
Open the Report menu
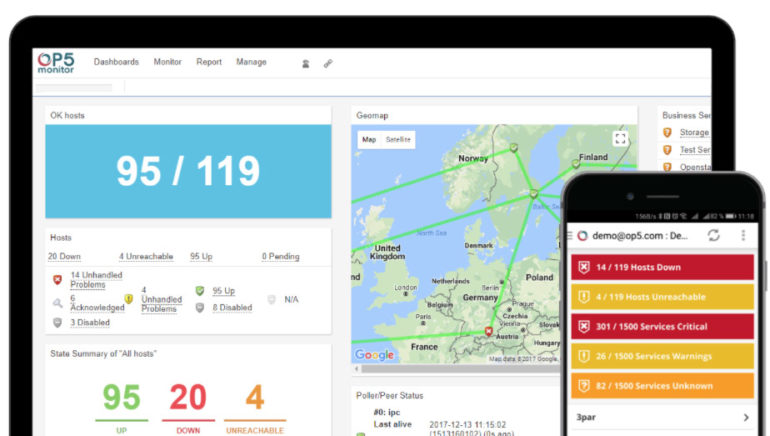point(209,62)
